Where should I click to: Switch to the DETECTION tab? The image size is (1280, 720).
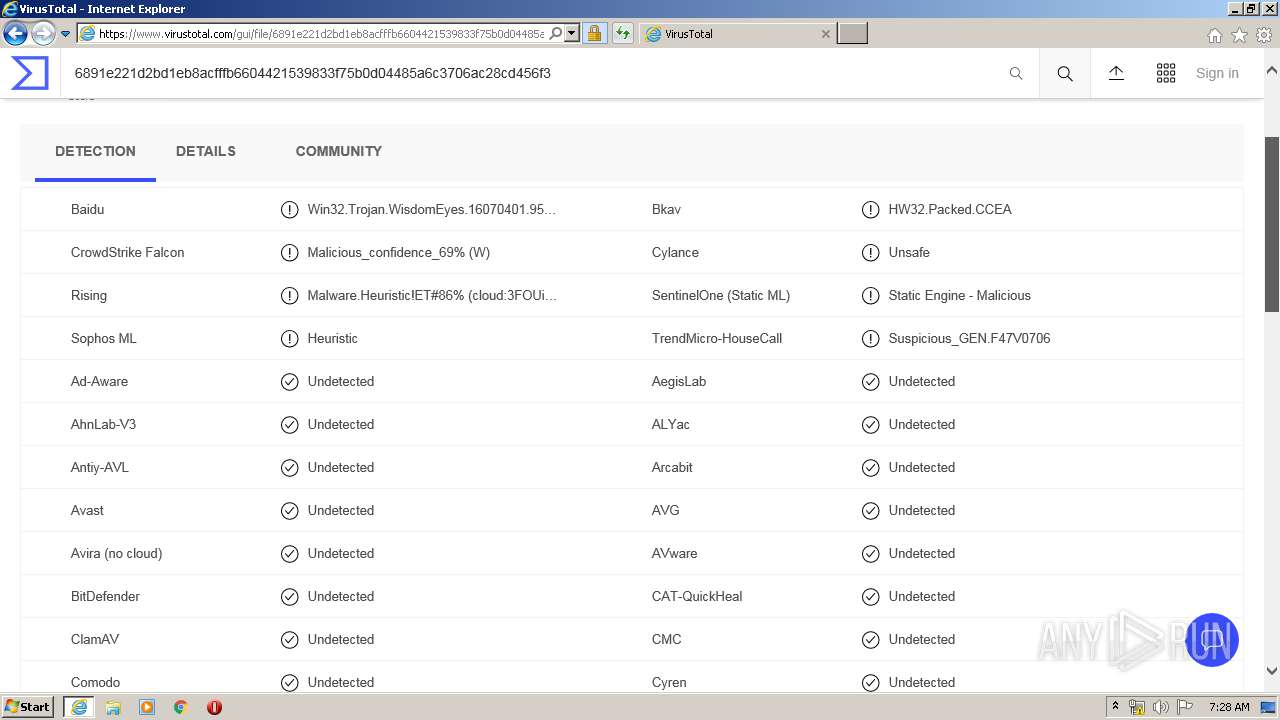click(95, 152)
